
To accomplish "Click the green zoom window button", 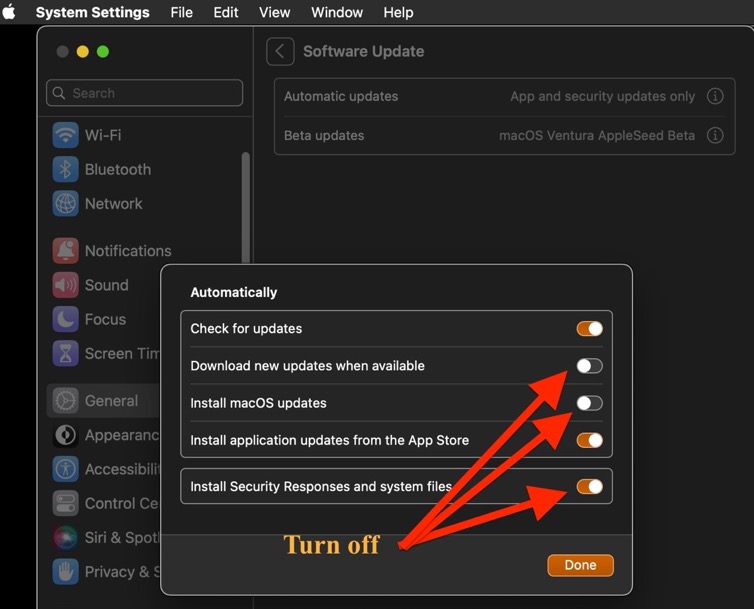I will coord(103,51).
